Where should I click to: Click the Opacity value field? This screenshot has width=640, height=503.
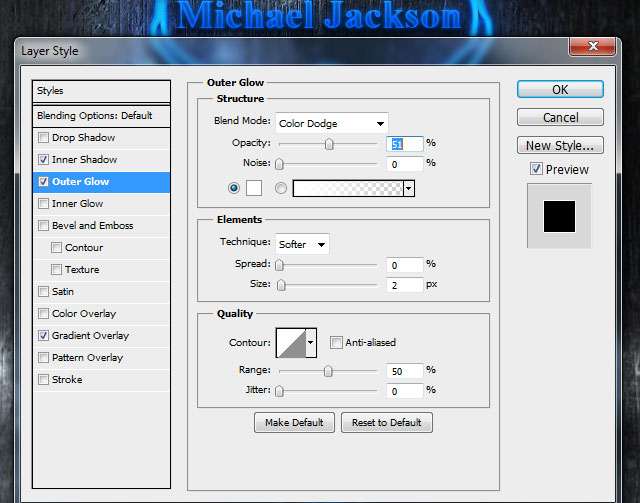coord(404,144)
